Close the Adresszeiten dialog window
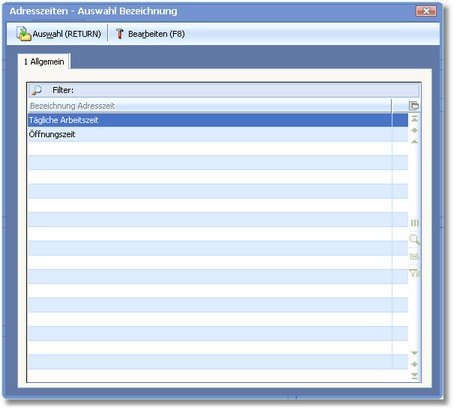 tap(426, 11)
